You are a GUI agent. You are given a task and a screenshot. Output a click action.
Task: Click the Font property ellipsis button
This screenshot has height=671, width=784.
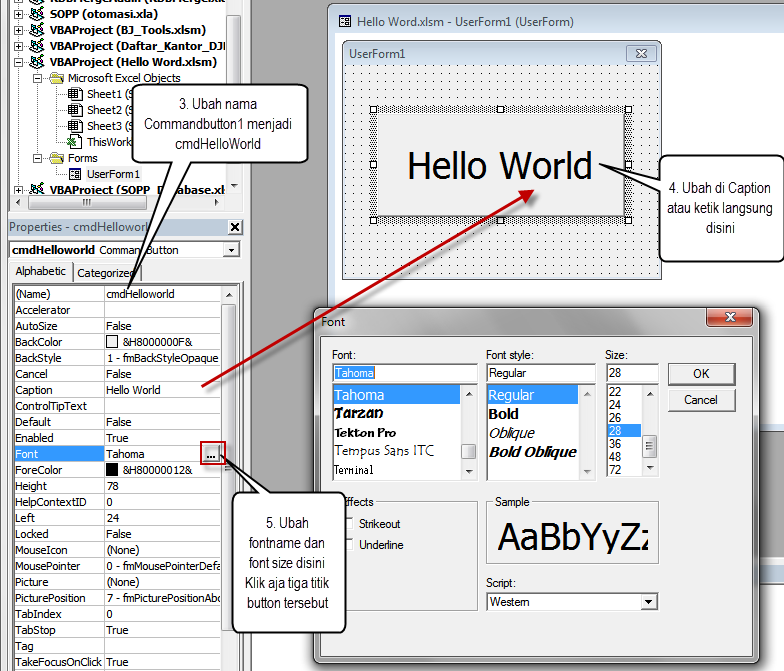tap(210, 454)
